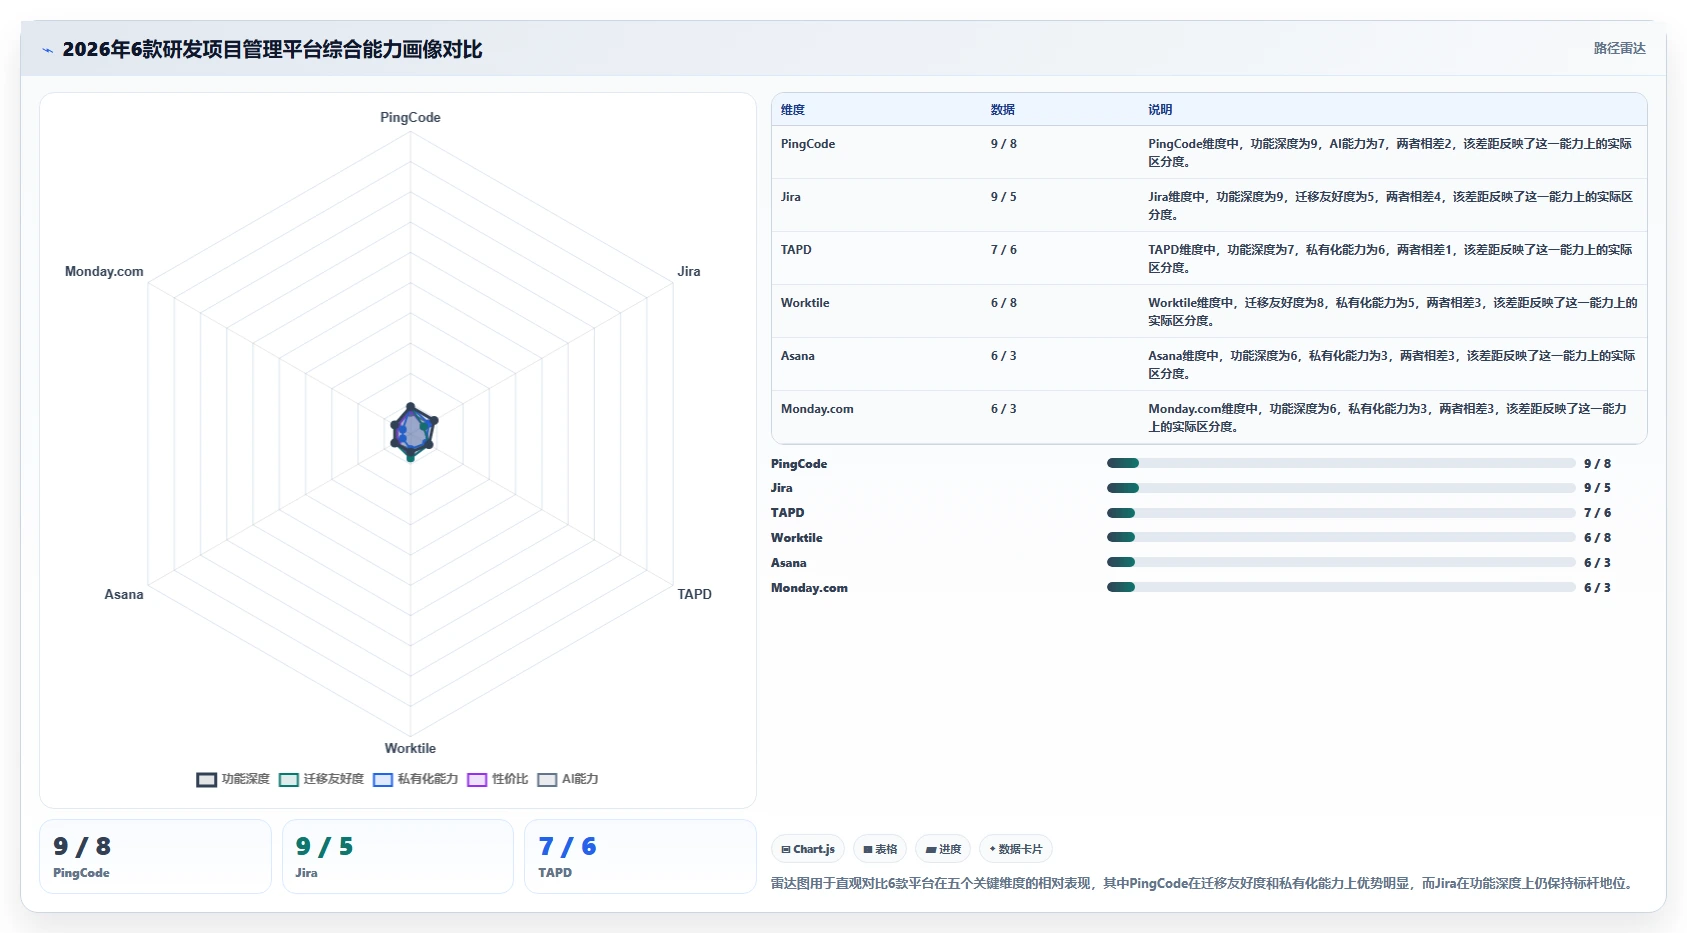Image resolution: width=1687 pixels, height=933 pixels.
Task: Click Jira in the table's 维度 column
Action: tap(791, 197)
